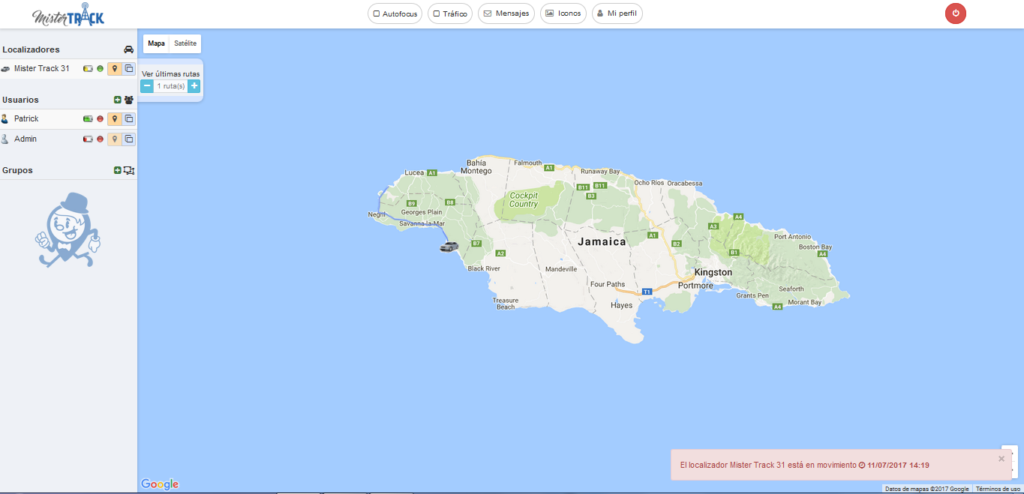
Task: Toggle the Tráfico checkbox
Action: (436, 14)
